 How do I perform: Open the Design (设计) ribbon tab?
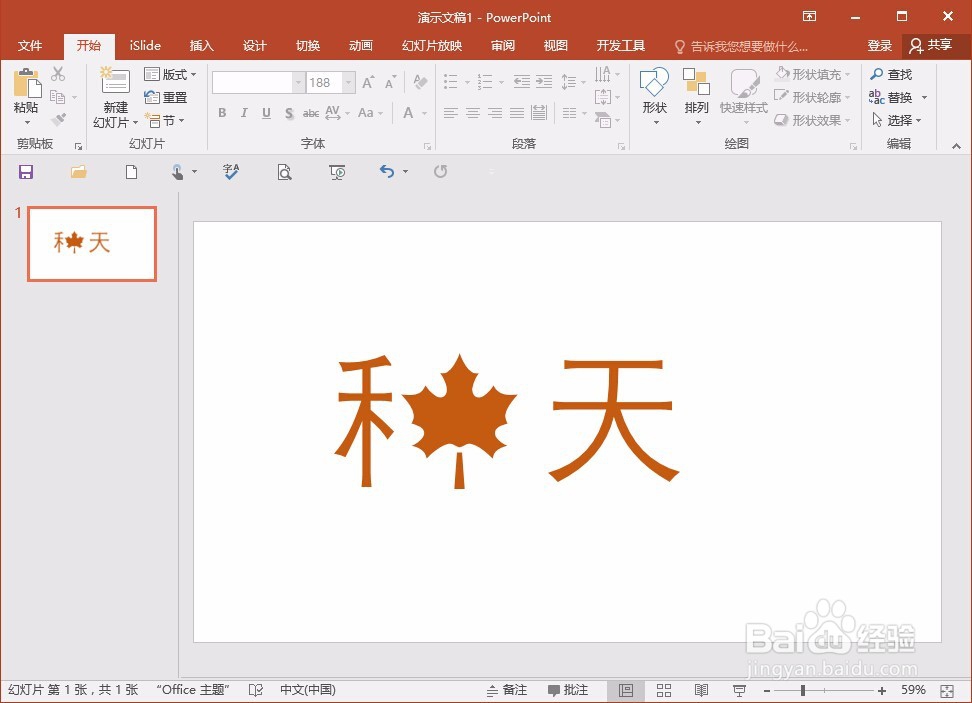(254, 45)
